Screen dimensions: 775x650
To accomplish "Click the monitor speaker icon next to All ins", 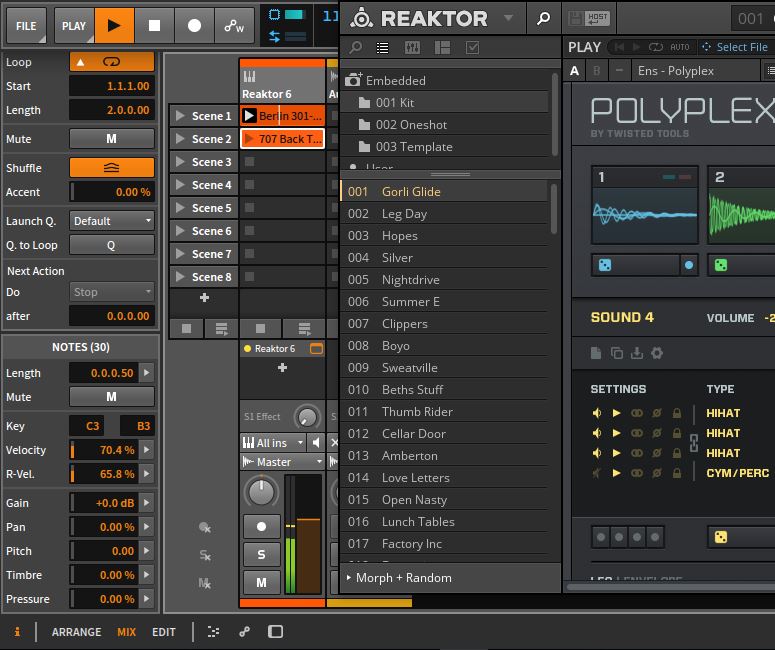I will coord(316,442).
